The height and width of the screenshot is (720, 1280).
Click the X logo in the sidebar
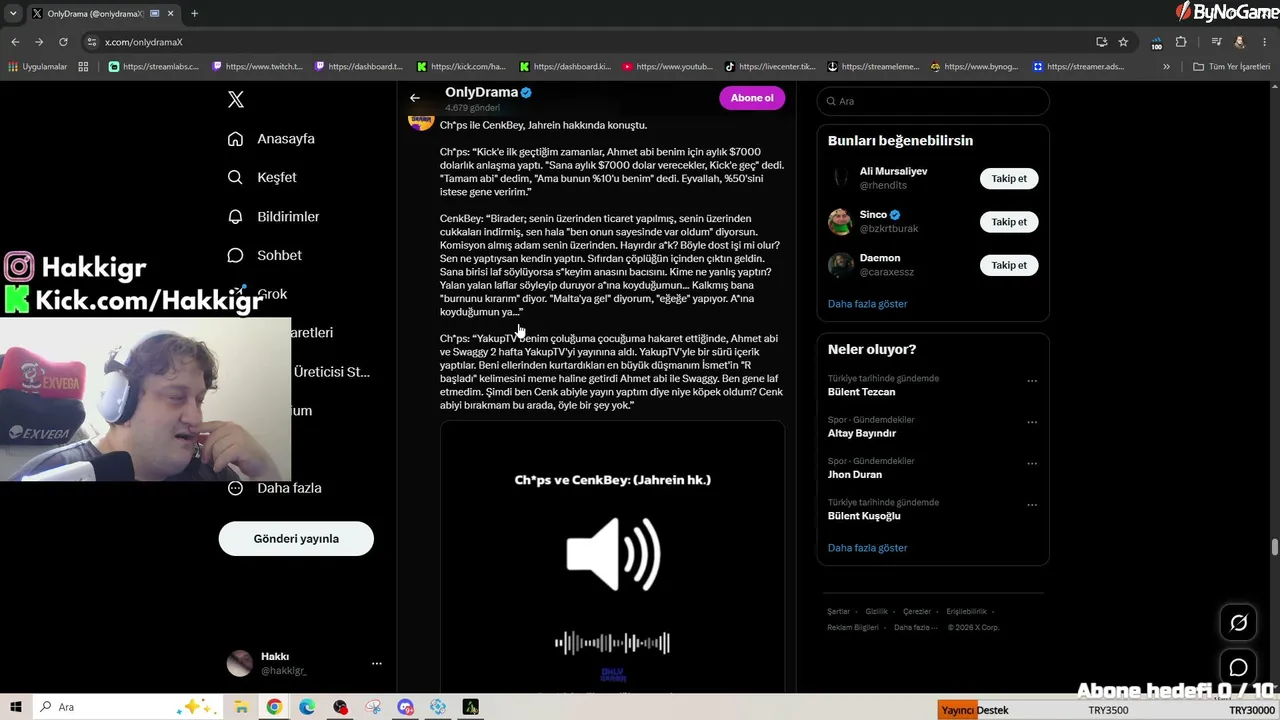[236, 99]
